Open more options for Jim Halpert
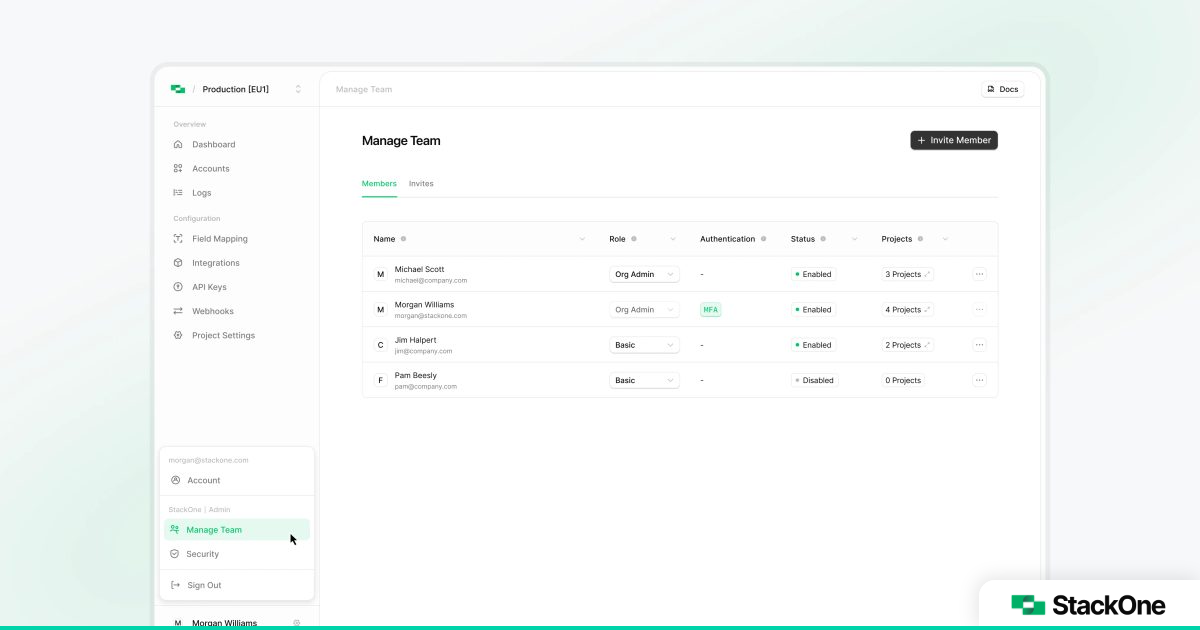This screenshot has width=1200, height=630. (x=979, y=345)
